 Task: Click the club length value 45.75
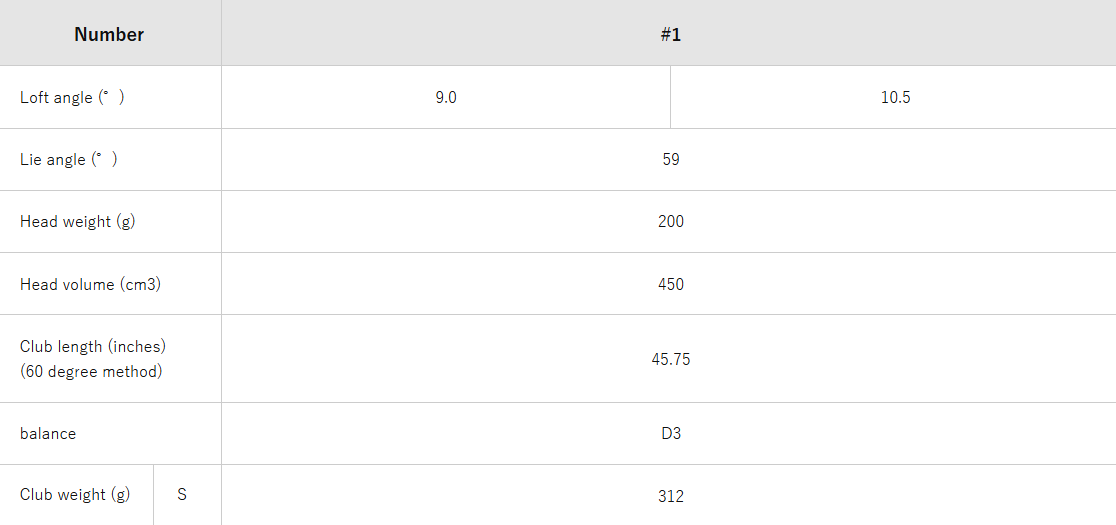pyautogui.click(x=670, y=360)
